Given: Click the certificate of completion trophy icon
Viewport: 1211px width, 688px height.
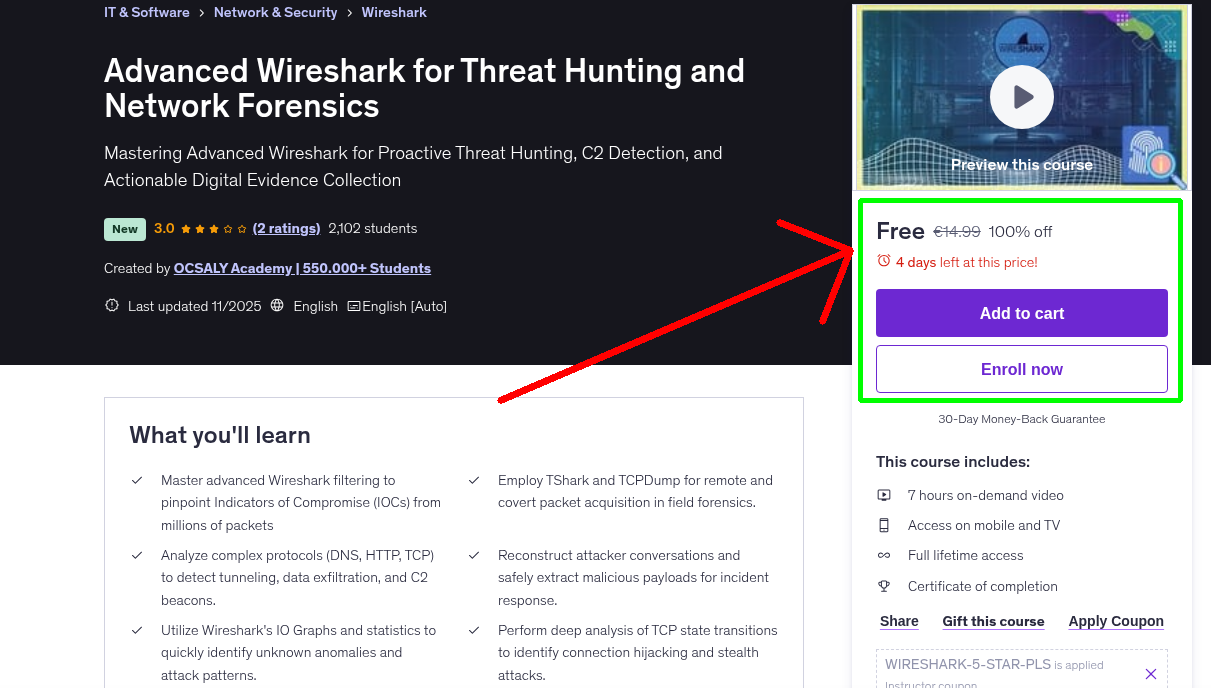Looking at the screenshot, I should pyautogui.click(x=884, y=586).
